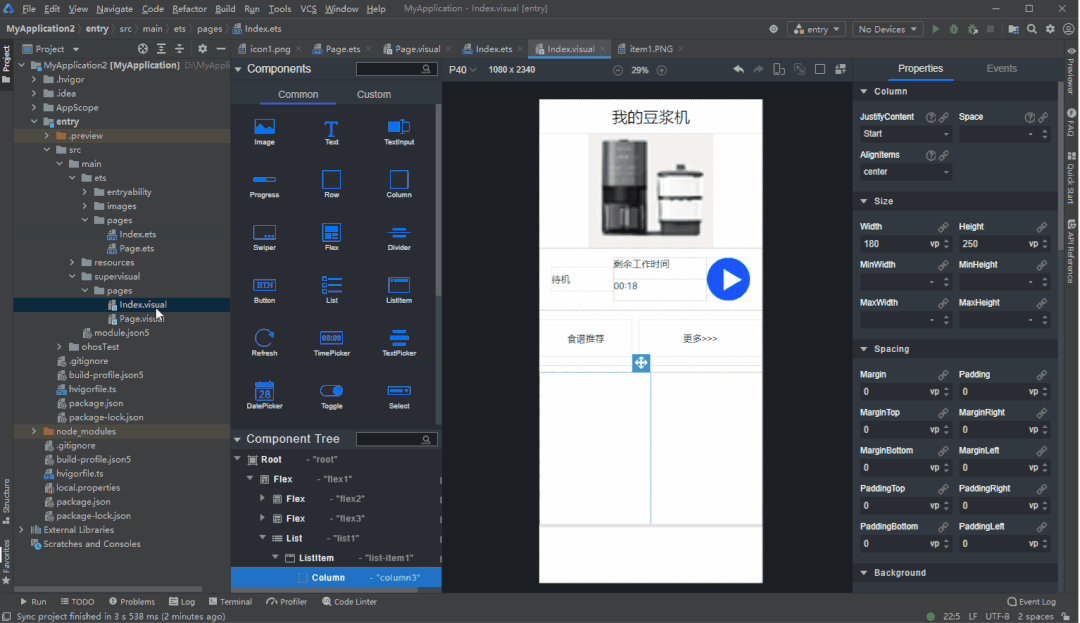Open the Problems tool window
Viewport: 1080px width, 623px height.
[132, 602]
